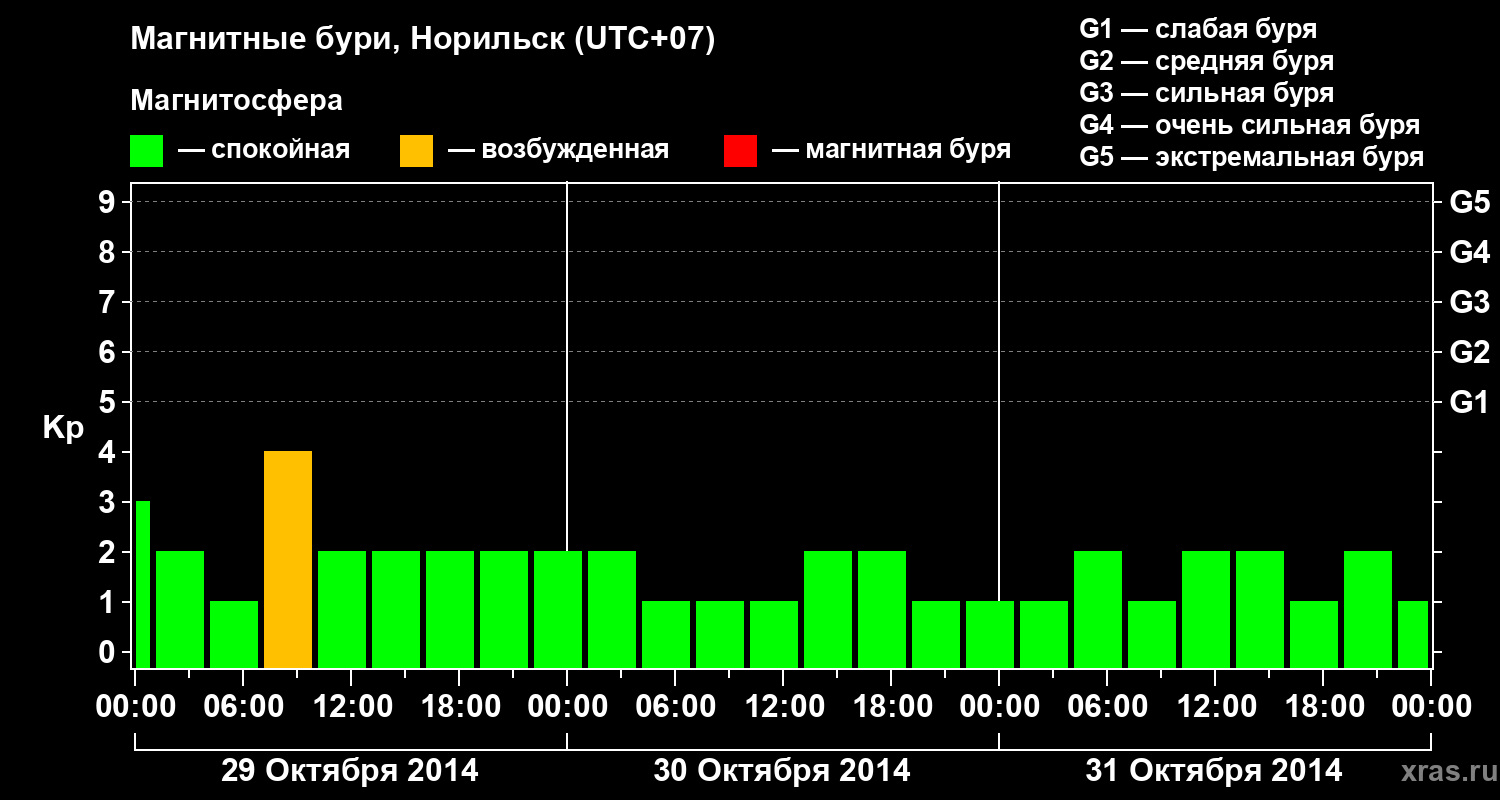Viewport: 1500px width, 800px height.
Task: Click the '06:00' time label above 31 Октября
Action: (1106, 706)
